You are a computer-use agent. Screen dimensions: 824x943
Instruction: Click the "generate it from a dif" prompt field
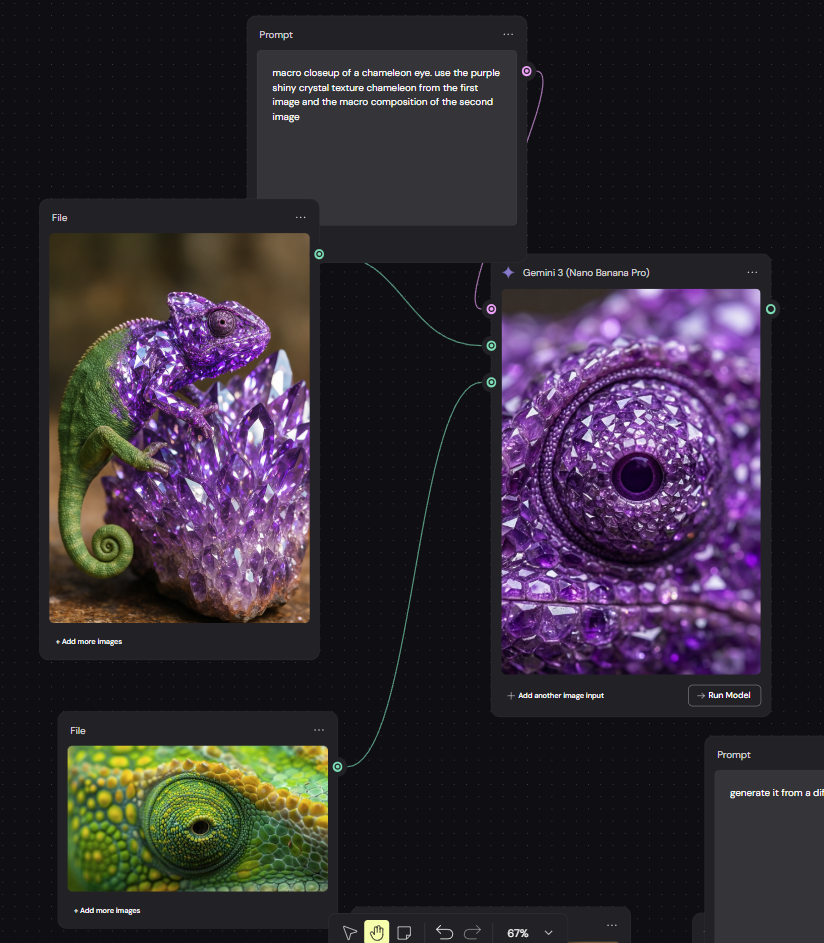[769, 854]
